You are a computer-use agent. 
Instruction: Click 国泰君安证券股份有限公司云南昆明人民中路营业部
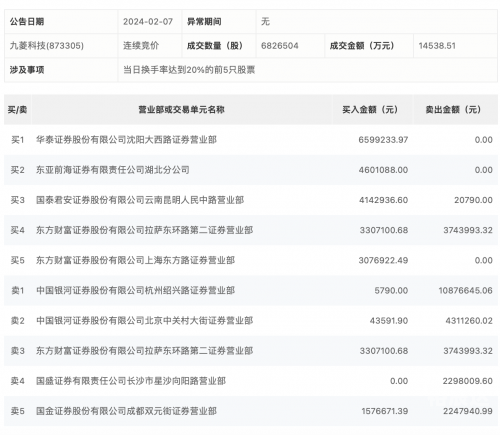click(140, 200)
